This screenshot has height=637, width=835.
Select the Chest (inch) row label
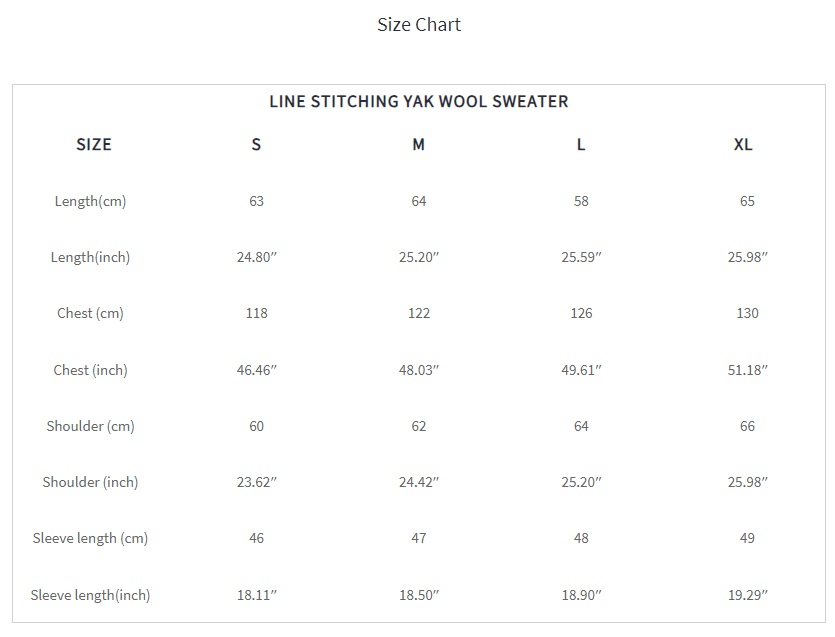(90, 370)
